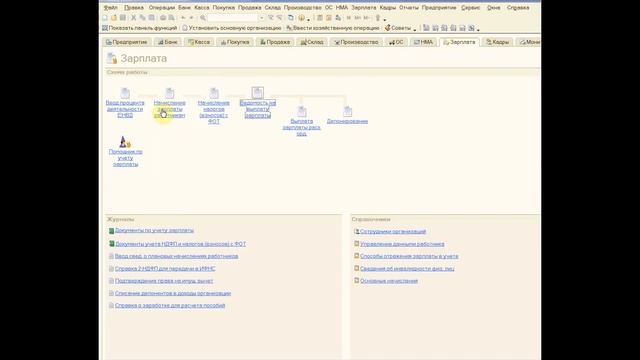Open Документы по учету зарплаты journal link

pyautogui.click(x=154, y=231)
